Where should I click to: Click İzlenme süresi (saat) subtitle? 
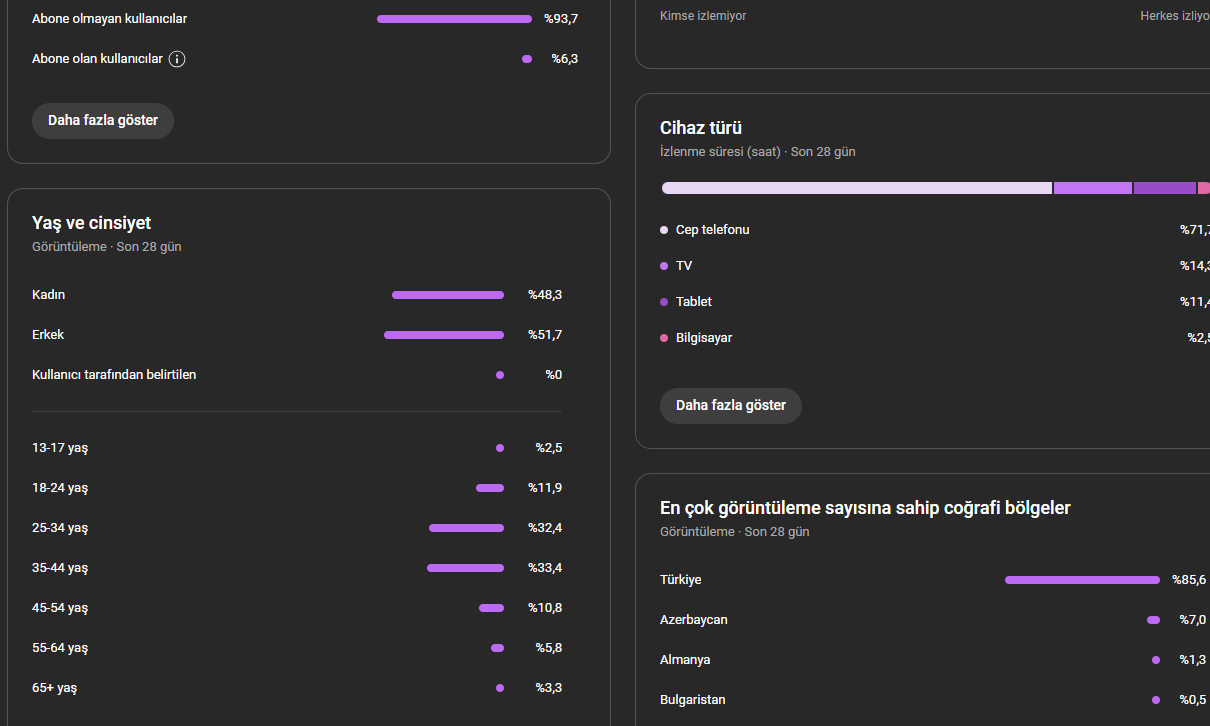[720, 152]
